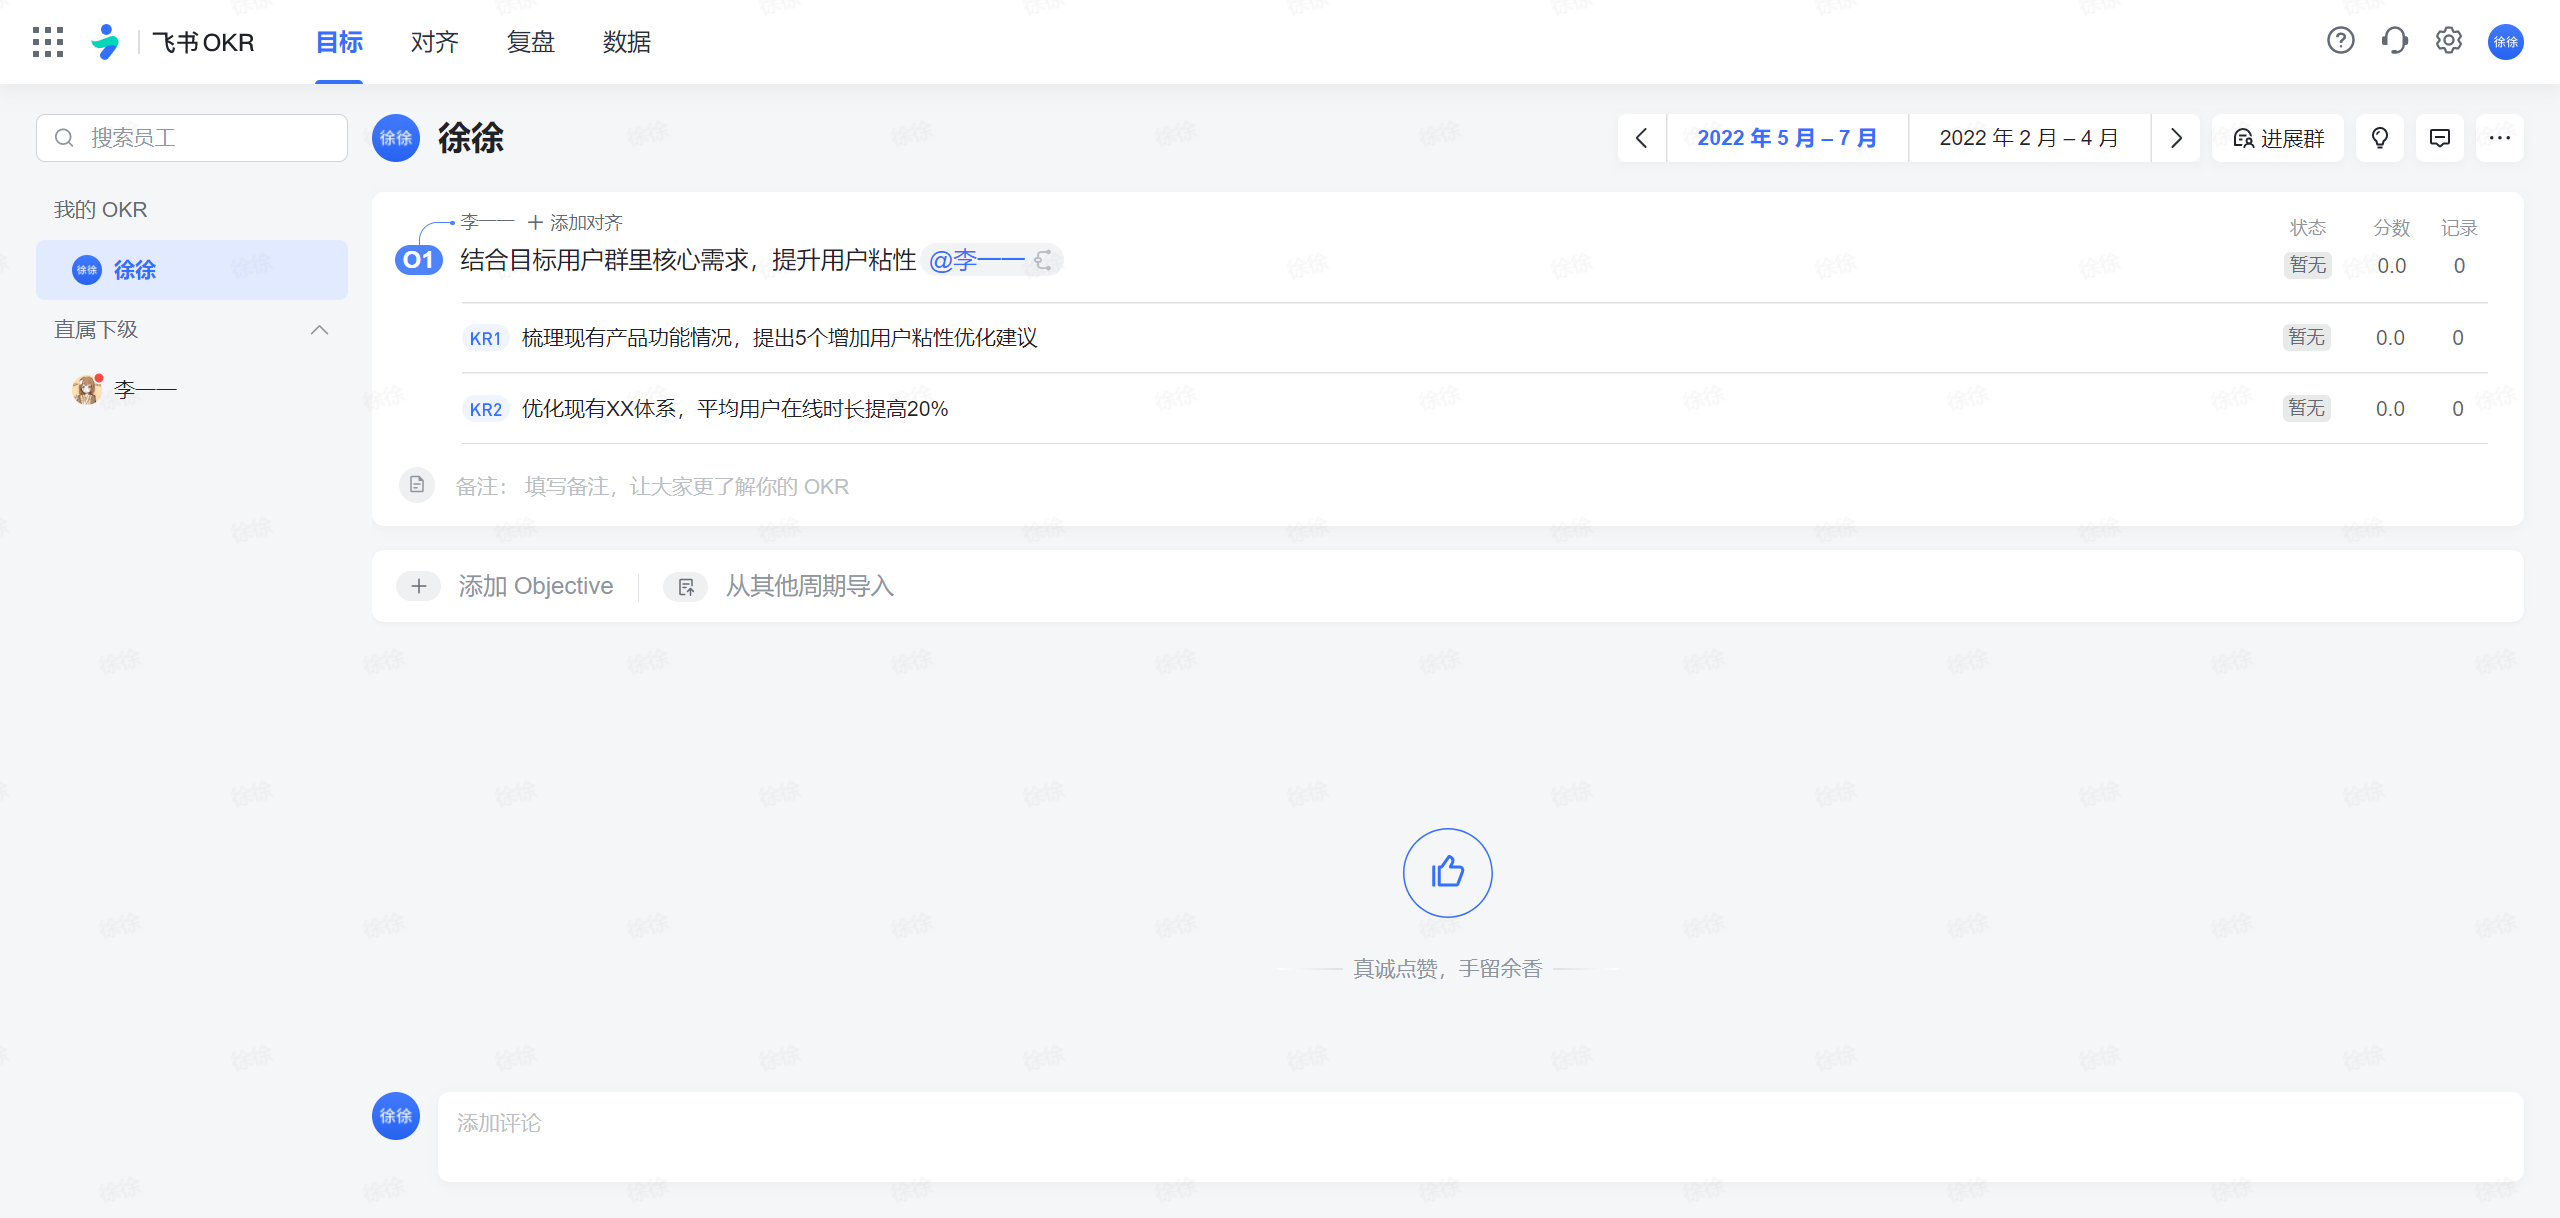2560x1218 pixels.
Task: Open the comments panel icon
Action: click(2440, 138)
